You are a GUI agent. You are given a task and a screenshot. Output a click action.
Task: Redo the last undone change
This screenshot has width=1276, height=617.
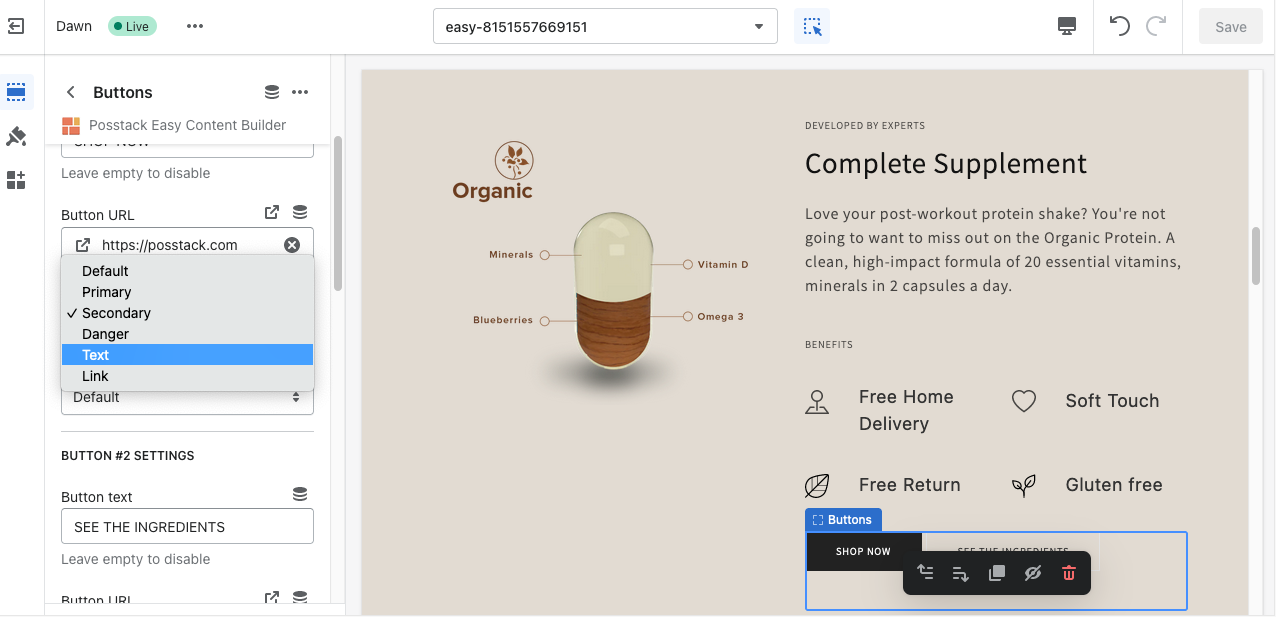click(1156, 27)
